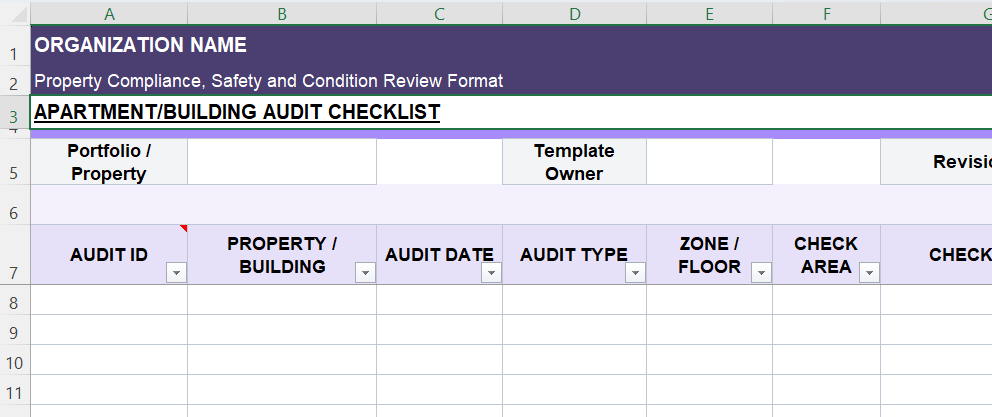Viewport: 992px width, 417px height.
Task: Open the AUDIT TYPE filter dropdown
Action: pos(635,274)
